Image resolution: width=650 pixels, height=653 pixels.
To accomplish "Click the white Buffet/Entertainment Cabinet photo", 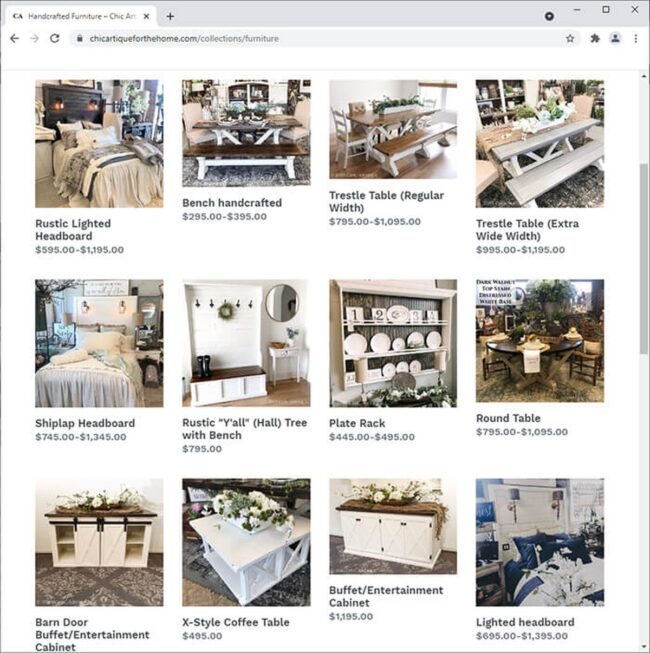I will [393, 526].
